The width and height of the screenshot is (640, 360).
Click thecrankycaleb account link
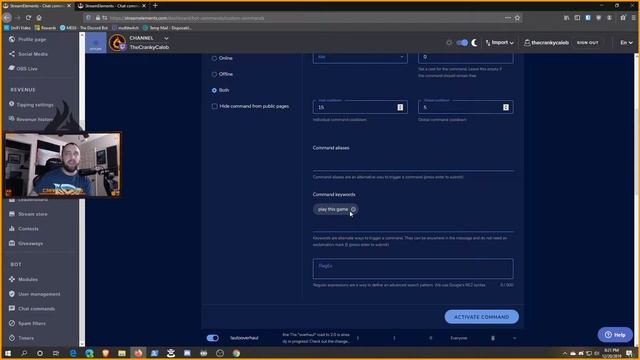(x=546, y=42)
